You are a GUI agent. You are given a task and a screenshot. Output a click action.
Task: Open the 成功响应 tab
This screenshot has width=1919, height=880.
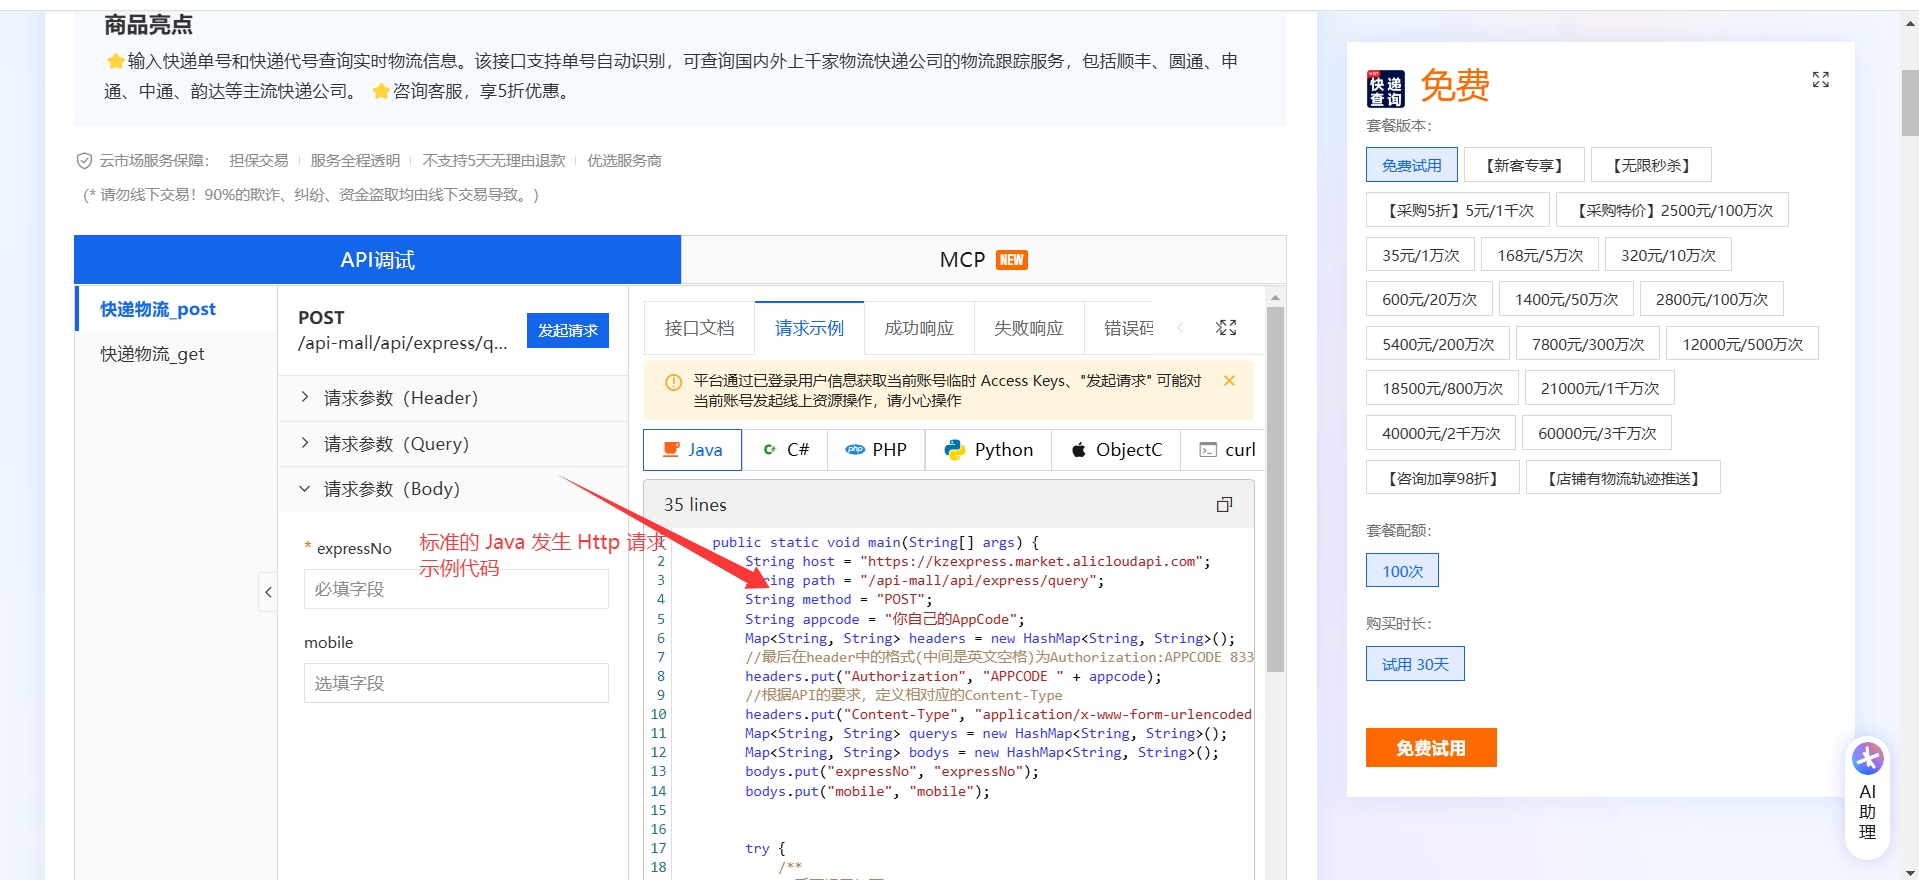tap(919, 328)
